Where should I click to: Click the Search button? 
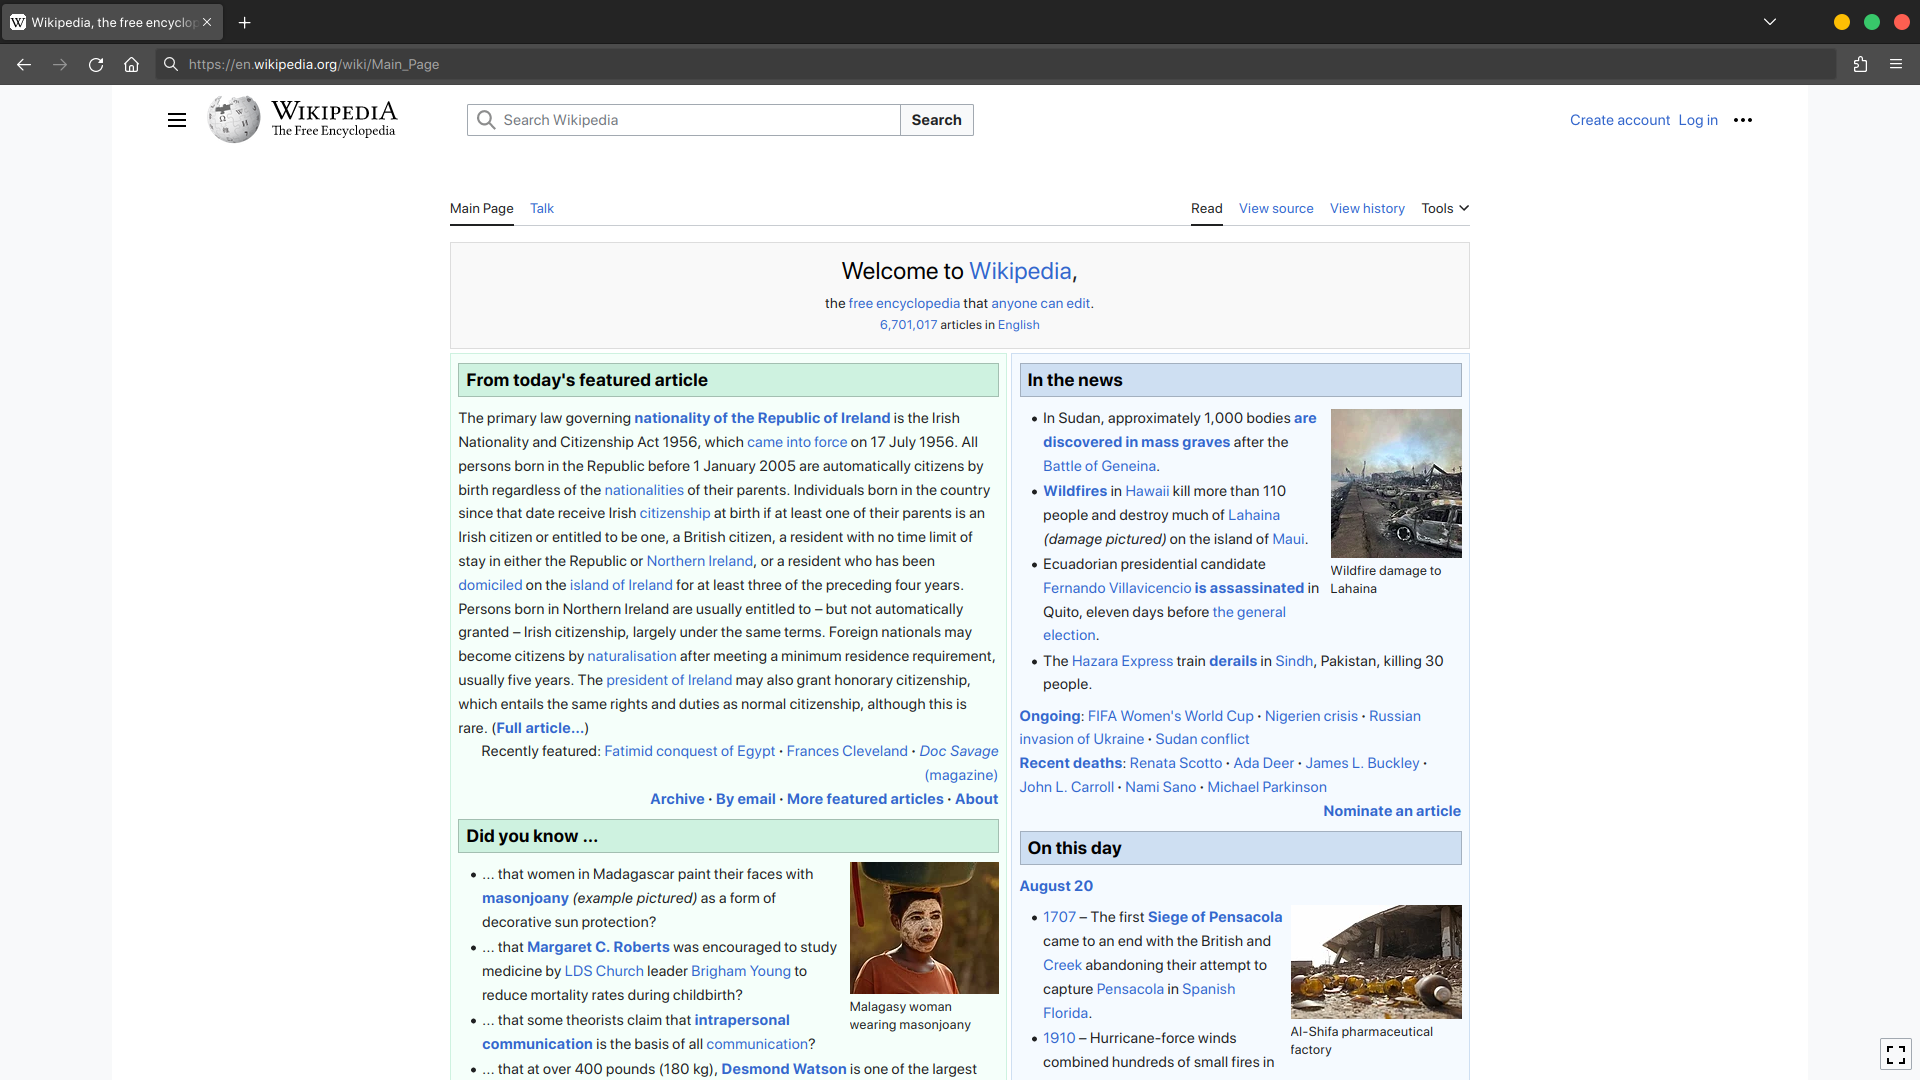[936, 120]
